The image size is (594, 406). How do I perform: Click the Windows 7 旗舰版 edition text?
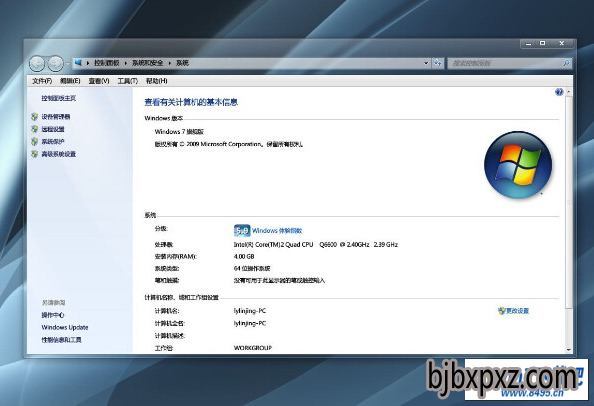coord(179,132)
